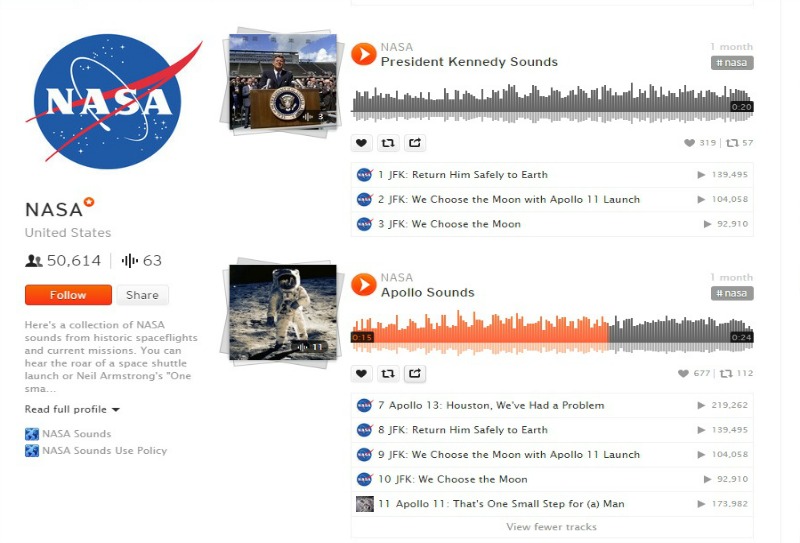Select track 2 JFK: We Choose the Moon with Apollo 11 Launch

coord(552,200)
